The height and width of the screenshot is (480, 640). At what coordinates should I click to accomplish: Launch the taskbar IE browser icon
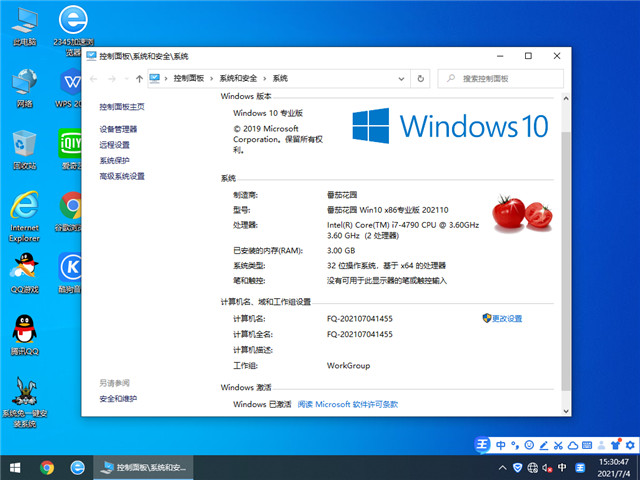(x=78, y=468)
